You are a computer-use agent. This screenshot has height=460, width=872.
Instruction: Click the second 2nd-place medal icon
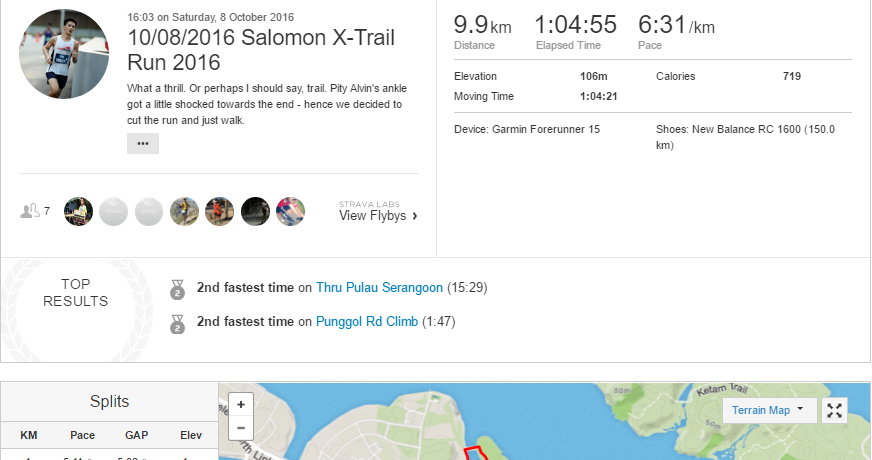[x=178, y=323]
